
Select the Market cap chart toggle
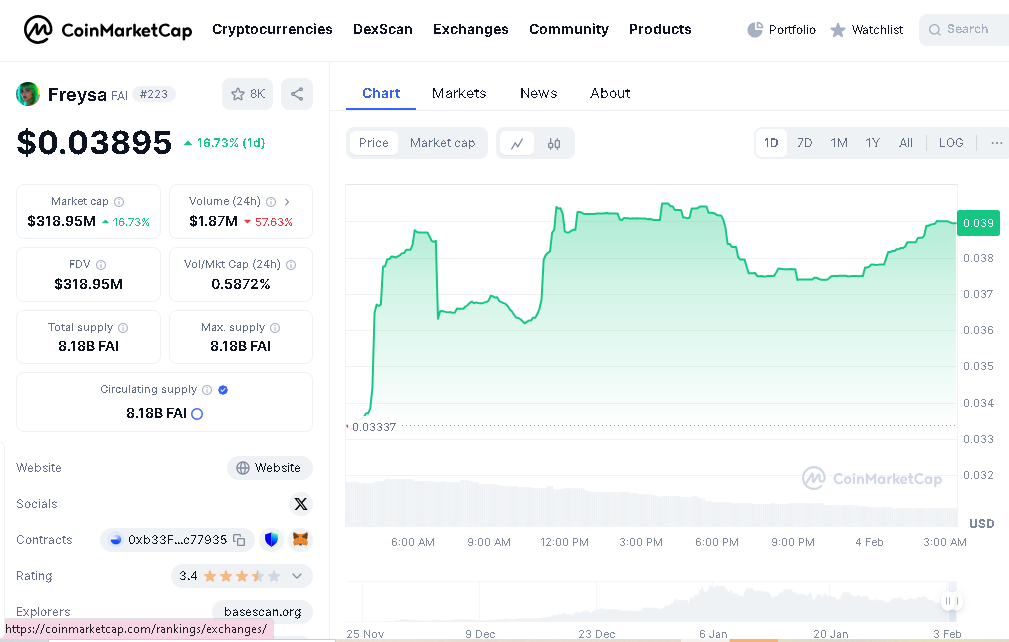point(443,143)
